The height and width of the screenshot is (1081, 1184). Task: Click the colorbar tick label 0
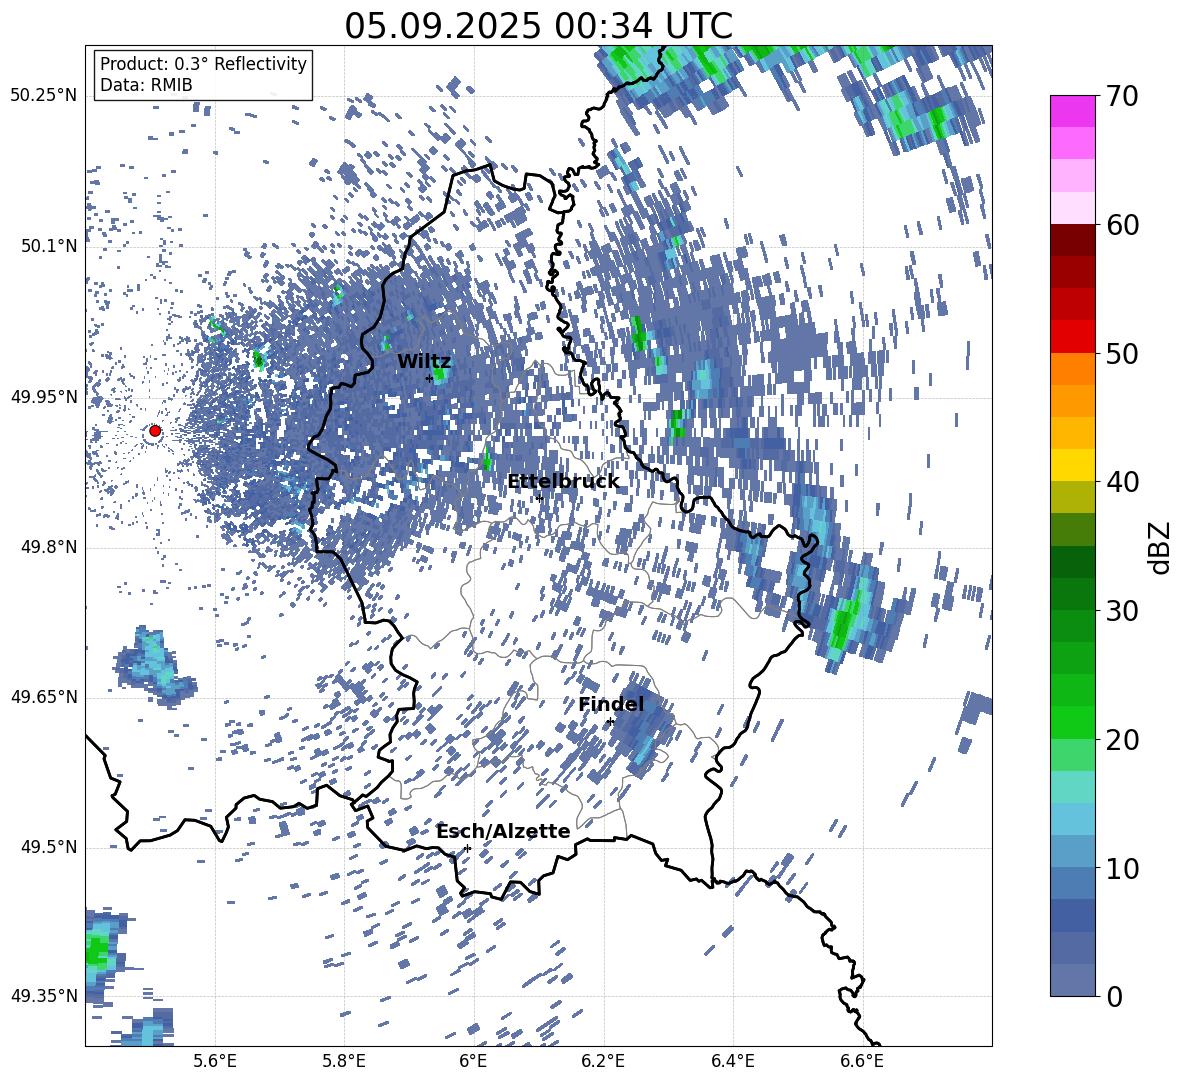(x=1113, y=996)
